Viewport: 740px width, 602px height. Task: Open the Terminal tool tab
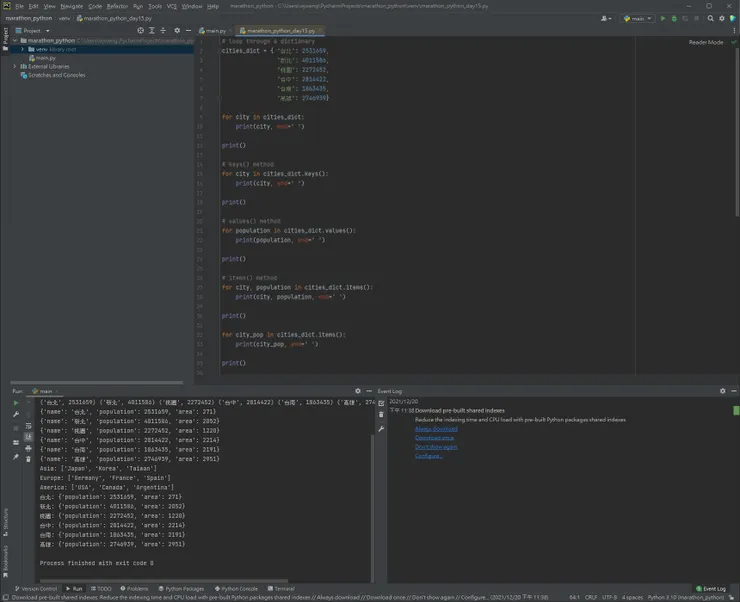(x=281, y=589)
